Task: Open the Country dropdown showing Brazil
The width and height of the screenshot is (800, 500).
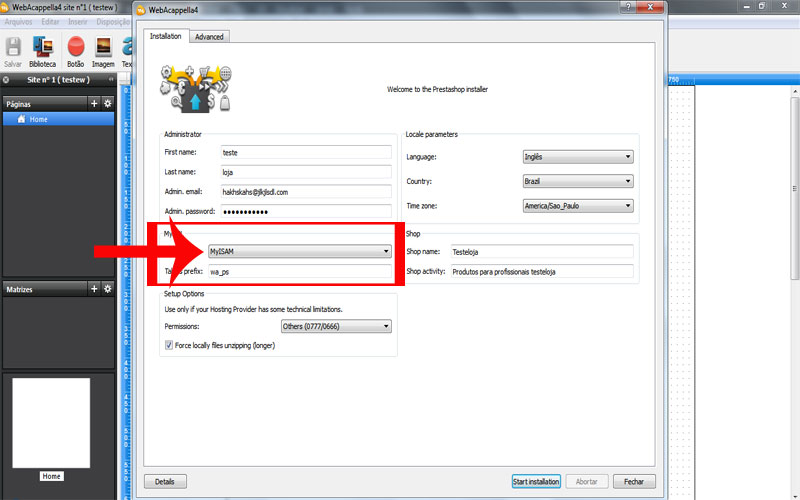Action: tap(578, 181)
